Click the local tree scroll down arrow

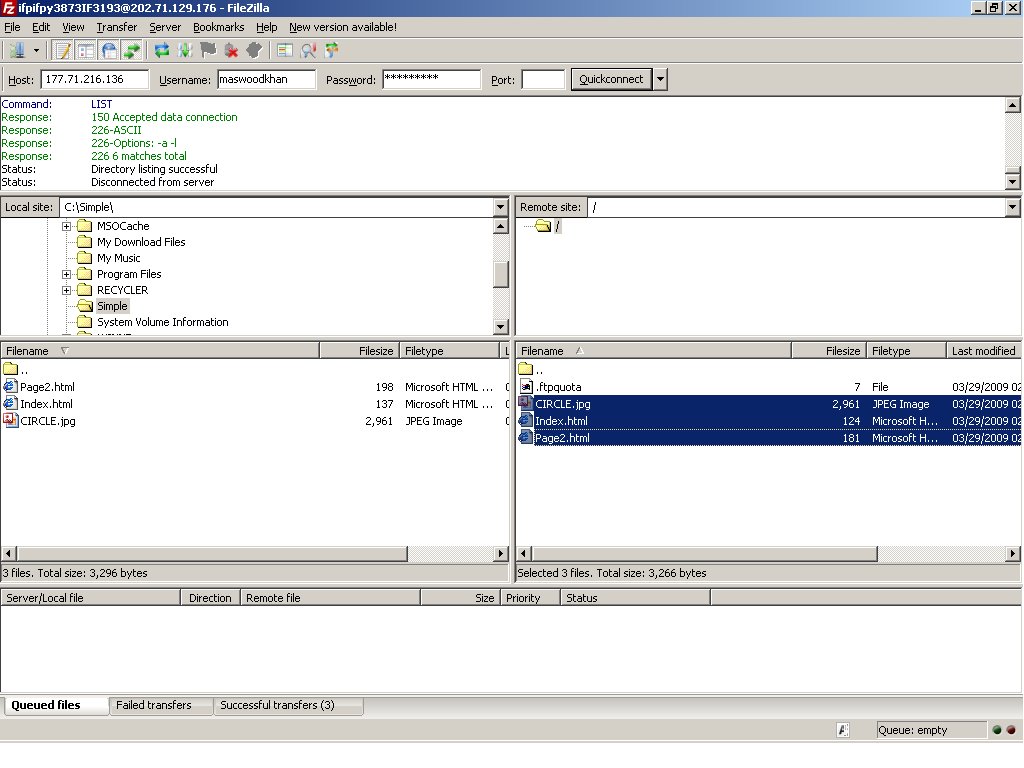500,327
